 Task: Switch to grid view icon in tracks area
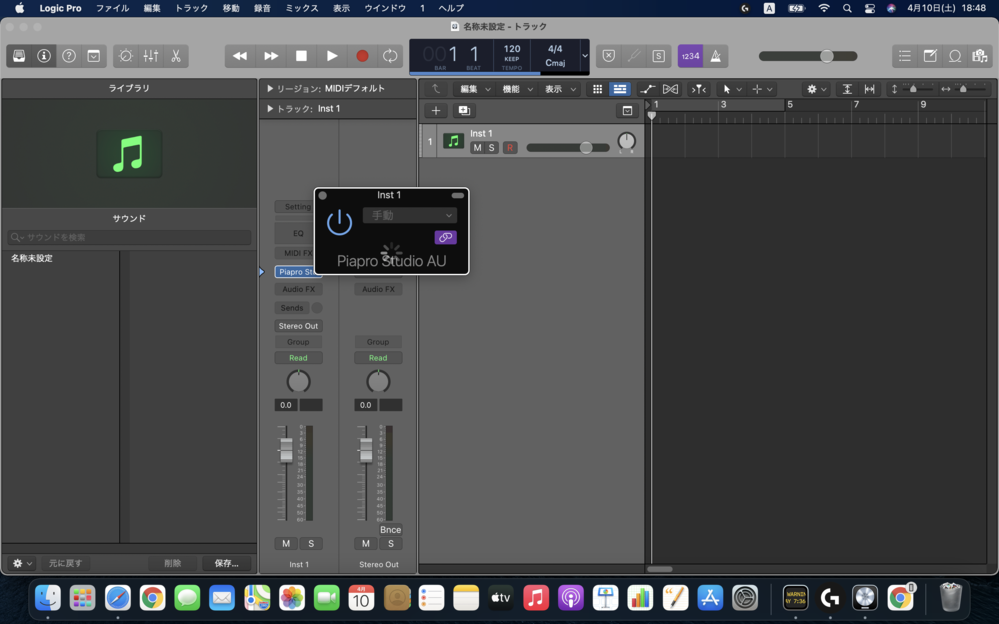(597, 89)
